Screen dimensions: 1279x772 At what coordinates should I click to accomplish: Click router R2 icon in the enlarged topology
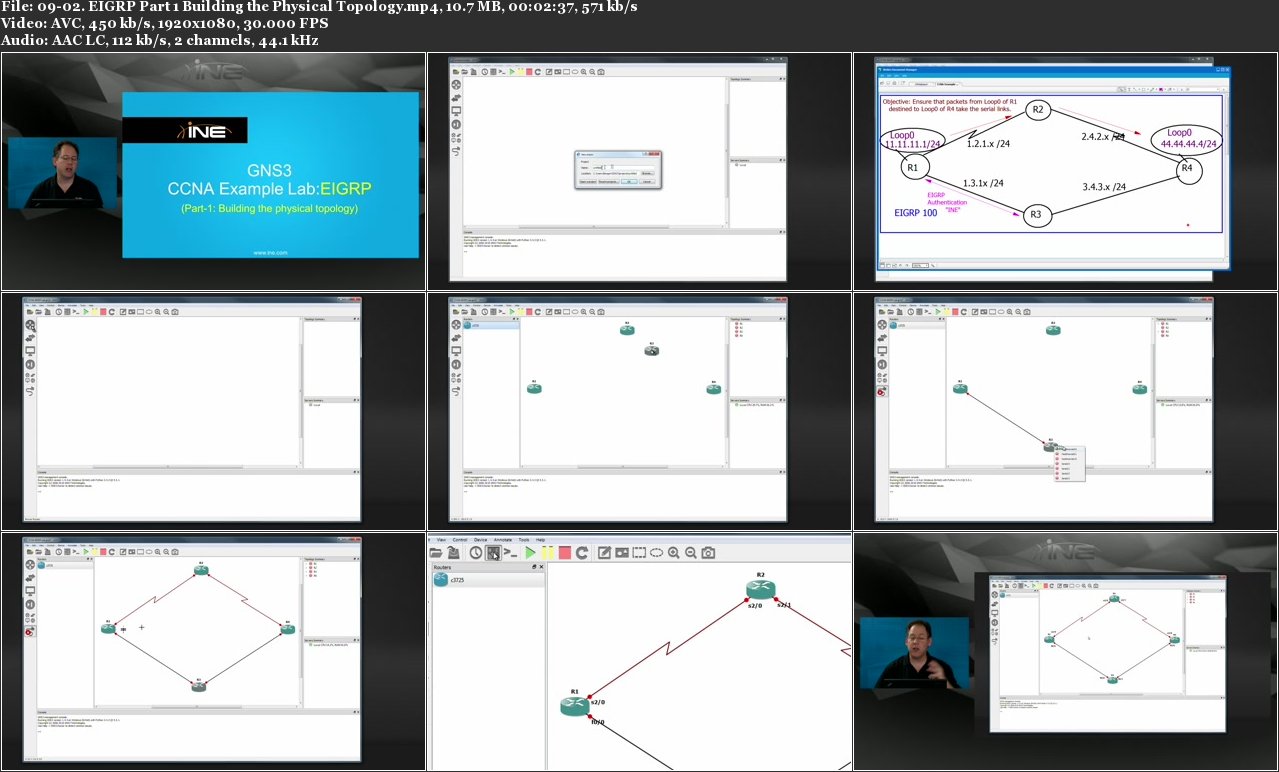point(760,590)
